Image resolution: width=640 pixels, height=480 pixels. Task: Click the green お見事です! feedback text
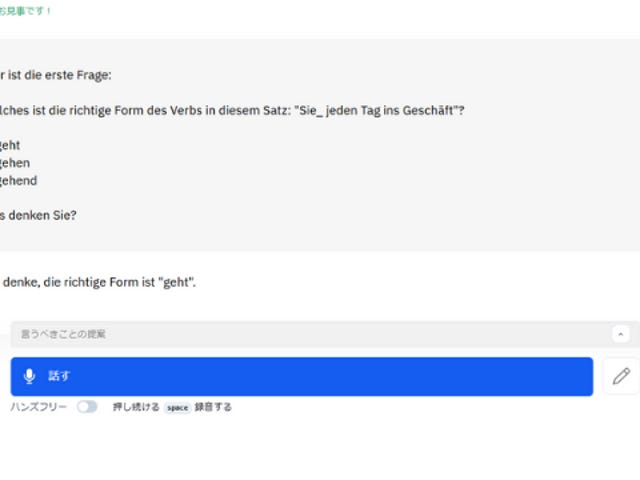25,11
